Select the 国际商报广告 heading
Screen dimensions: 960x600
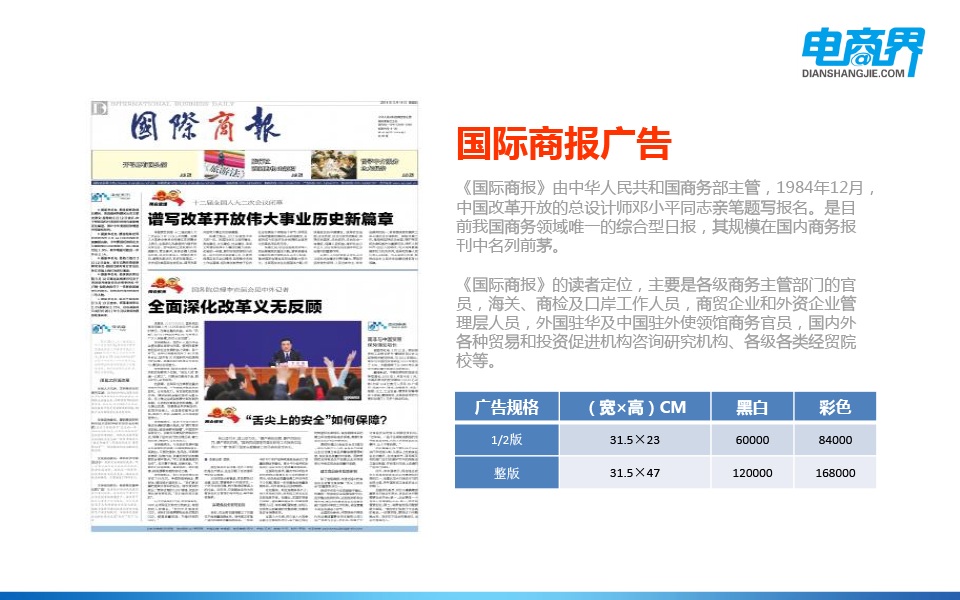click(564, 144)
